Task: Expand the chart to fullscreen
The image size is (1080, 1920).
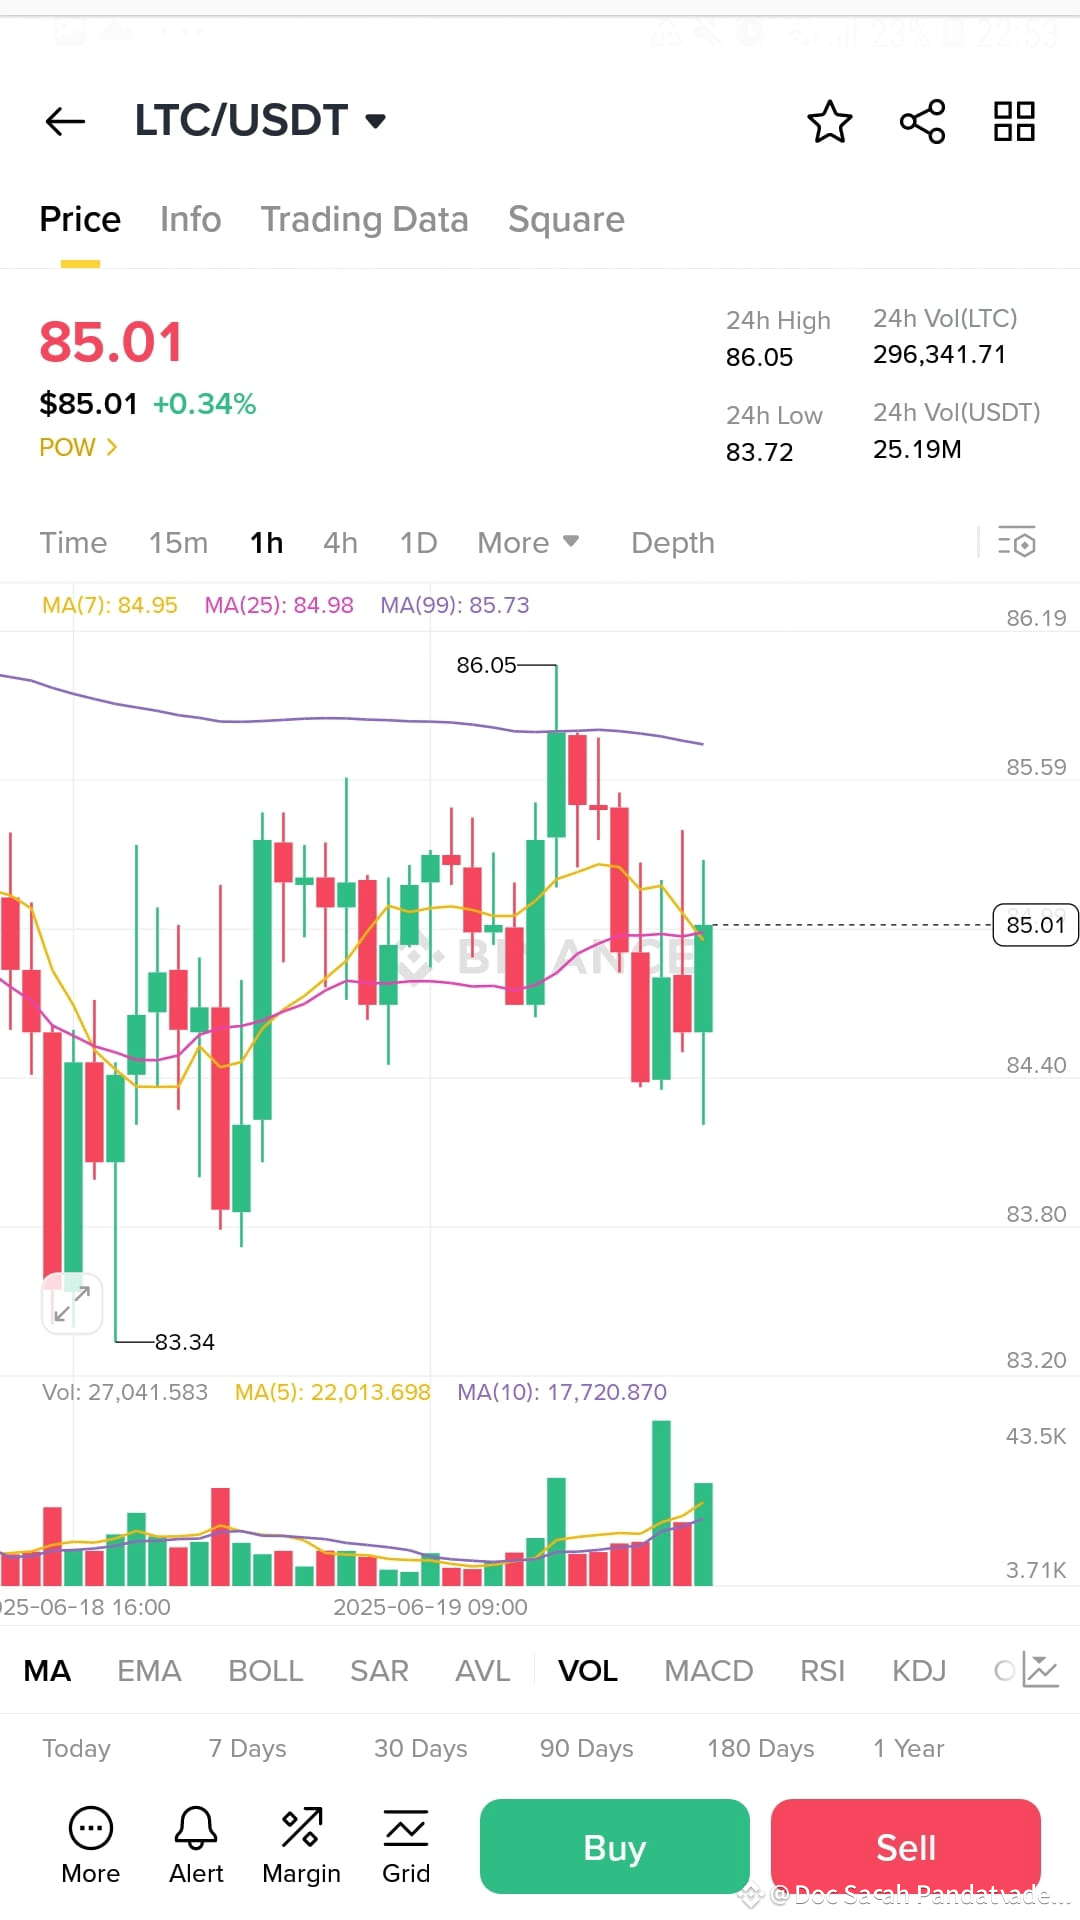Action: coord(70,1302)
